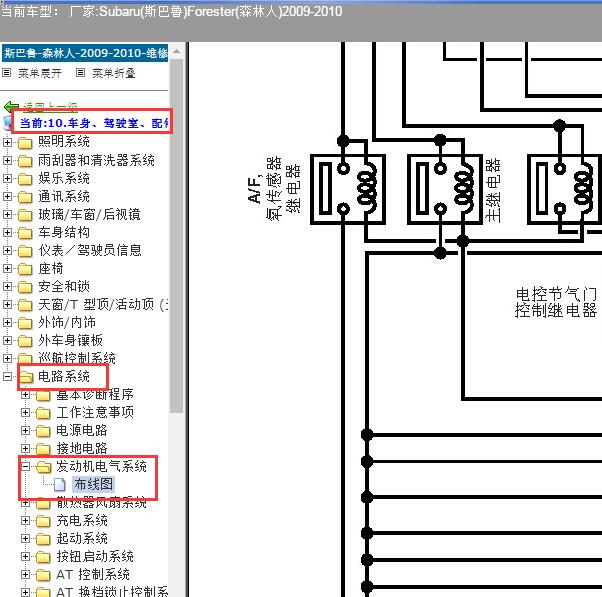Image resolution: width=602 pixels, height=597 pixels.
Task: Expand the 接地电路 node
Action: (x=25, y=448)
